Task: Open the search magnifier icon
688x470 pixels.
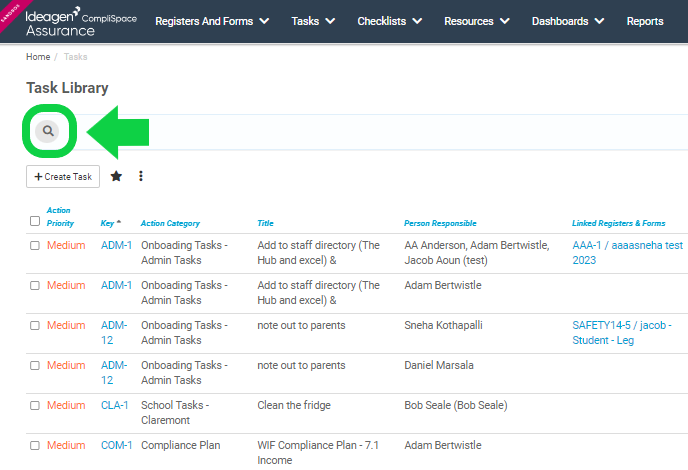Action: (48, 131)
